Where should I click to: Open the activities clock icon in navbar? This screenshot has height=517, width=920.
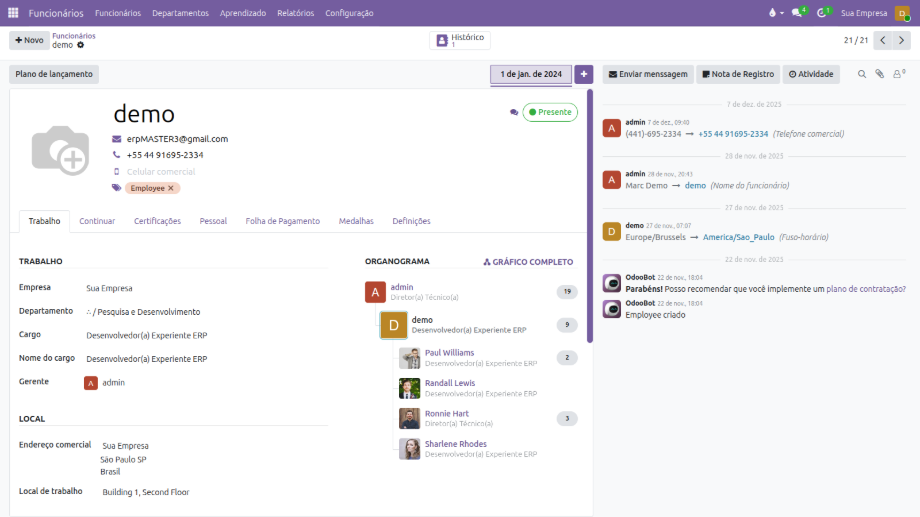824,13
